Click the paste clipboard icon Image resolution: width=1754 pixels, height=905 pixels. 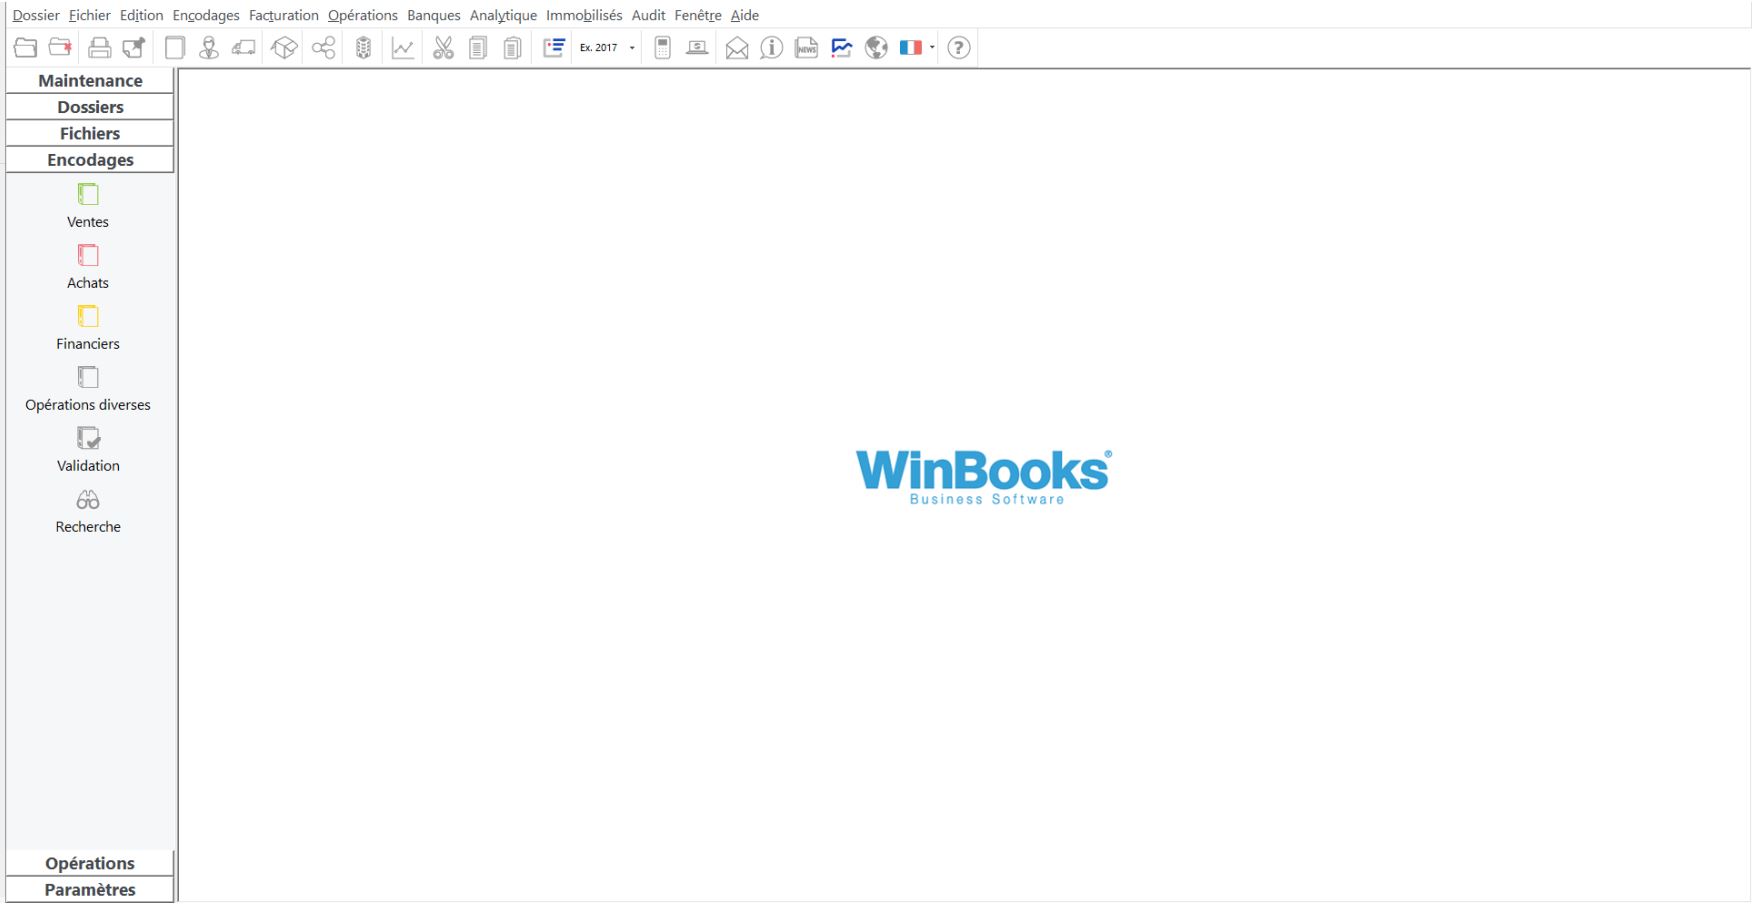[512, 47]
